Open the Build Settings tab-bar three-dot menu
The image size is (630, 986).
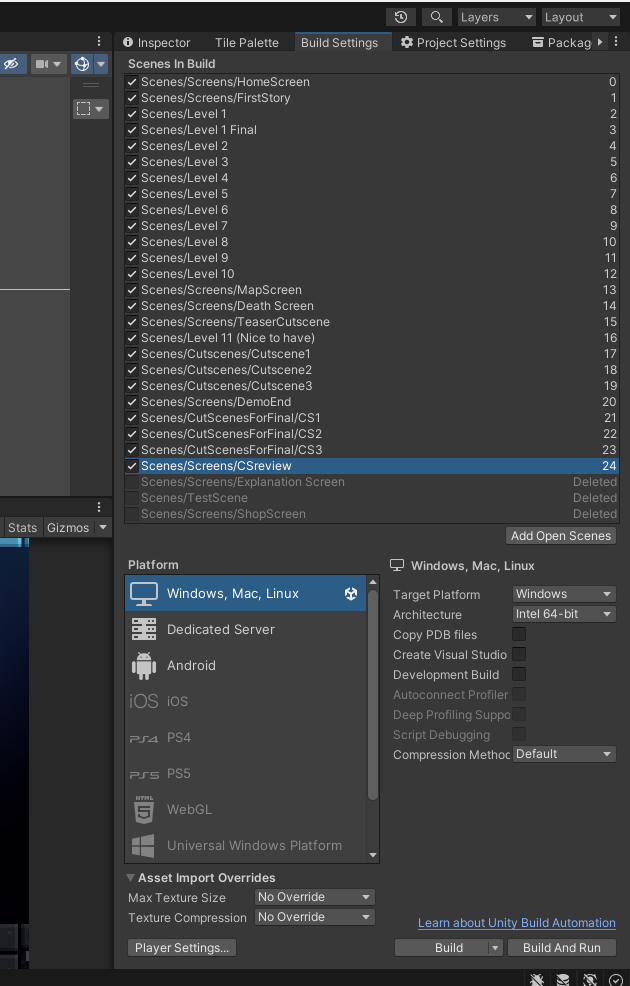point(616,42)
